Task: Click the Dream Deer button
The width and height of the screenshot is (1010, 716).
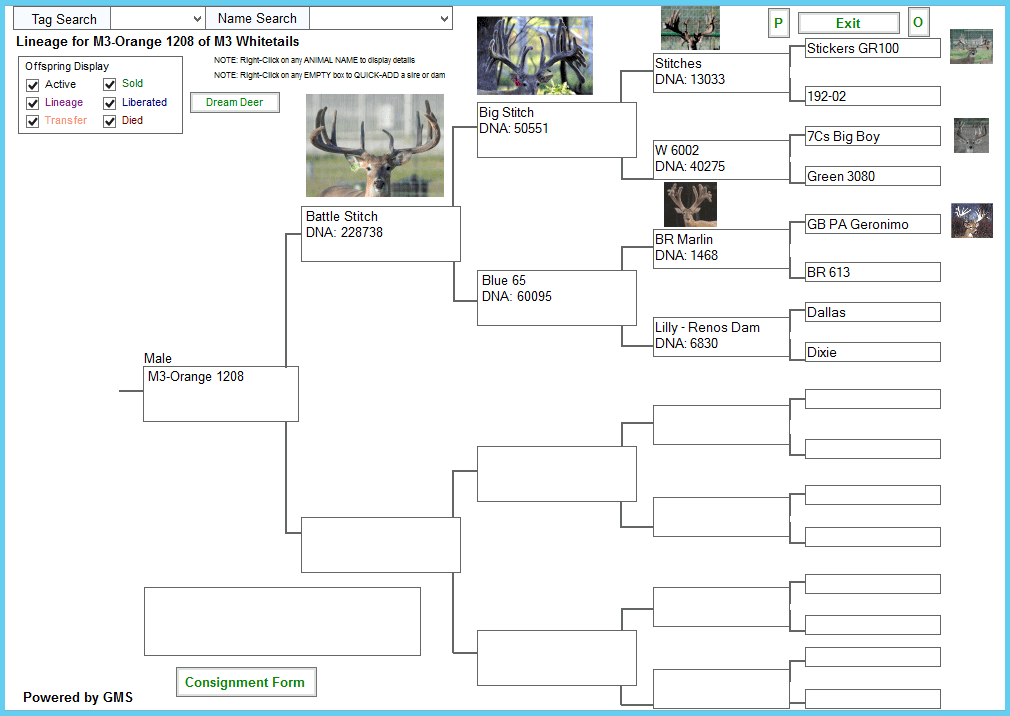Action: (x=235, y=102)
